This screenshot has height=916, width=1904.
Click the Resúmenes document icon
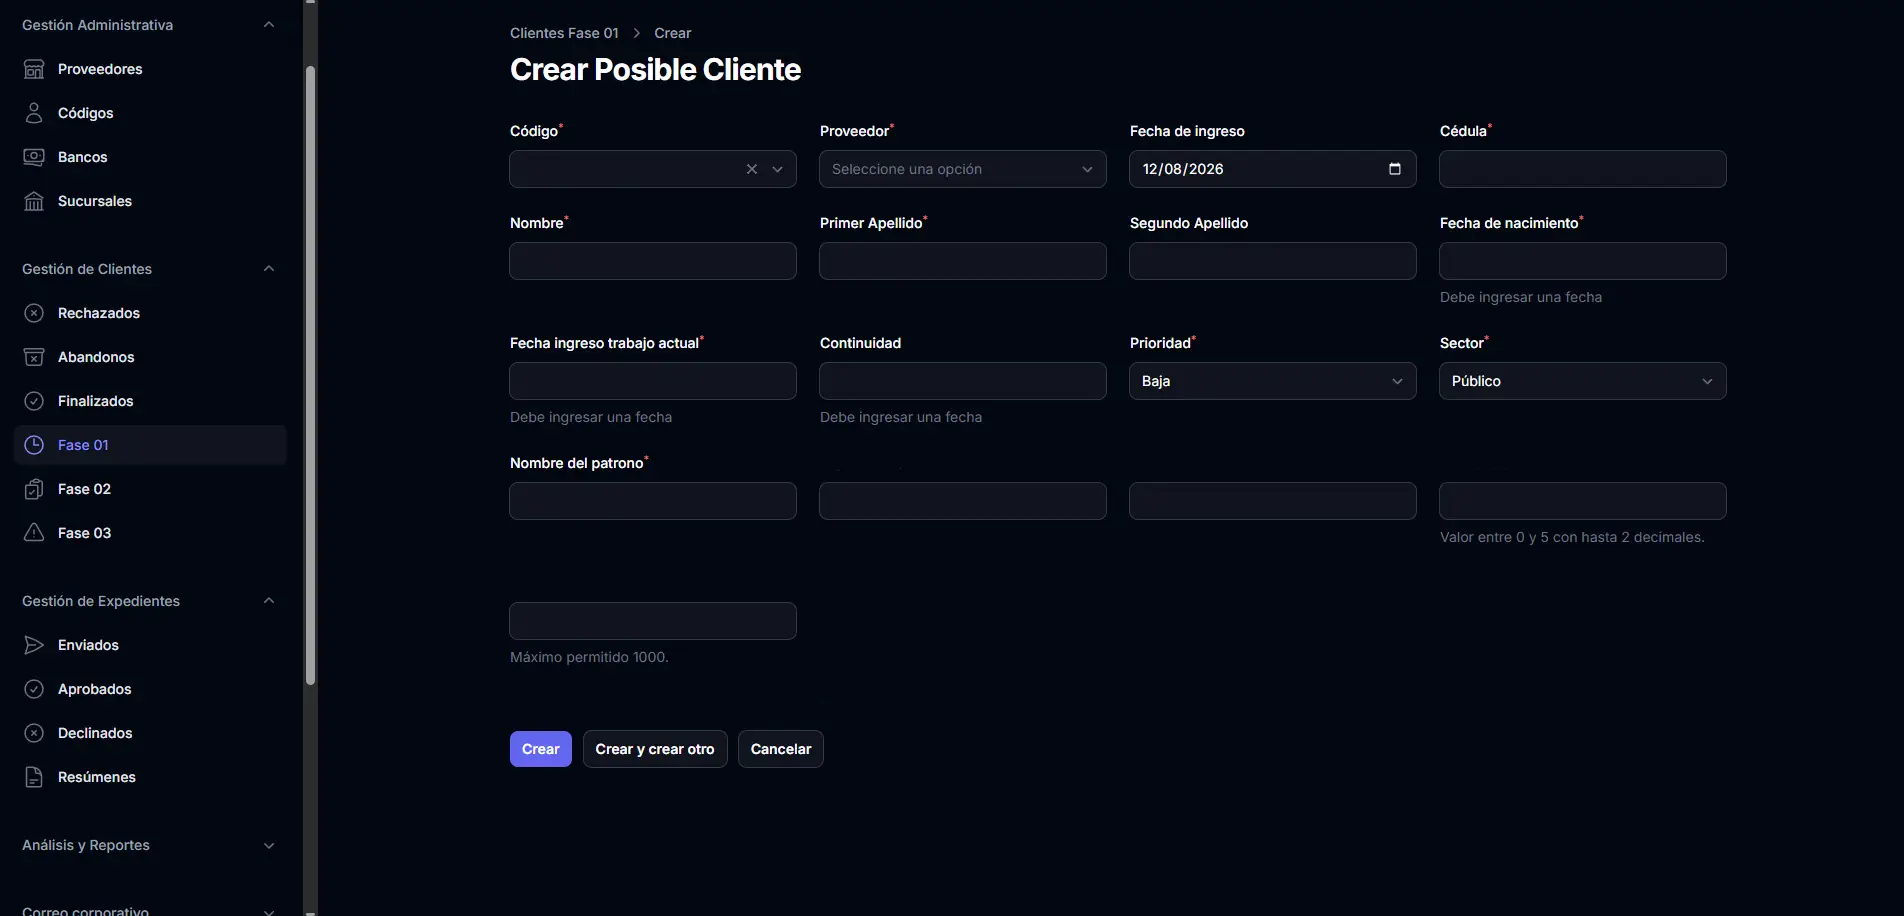[34, 777]
